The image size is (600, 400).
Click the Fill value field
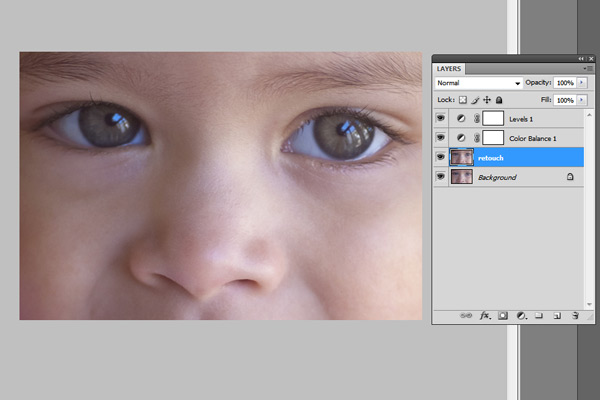[565, 100]
